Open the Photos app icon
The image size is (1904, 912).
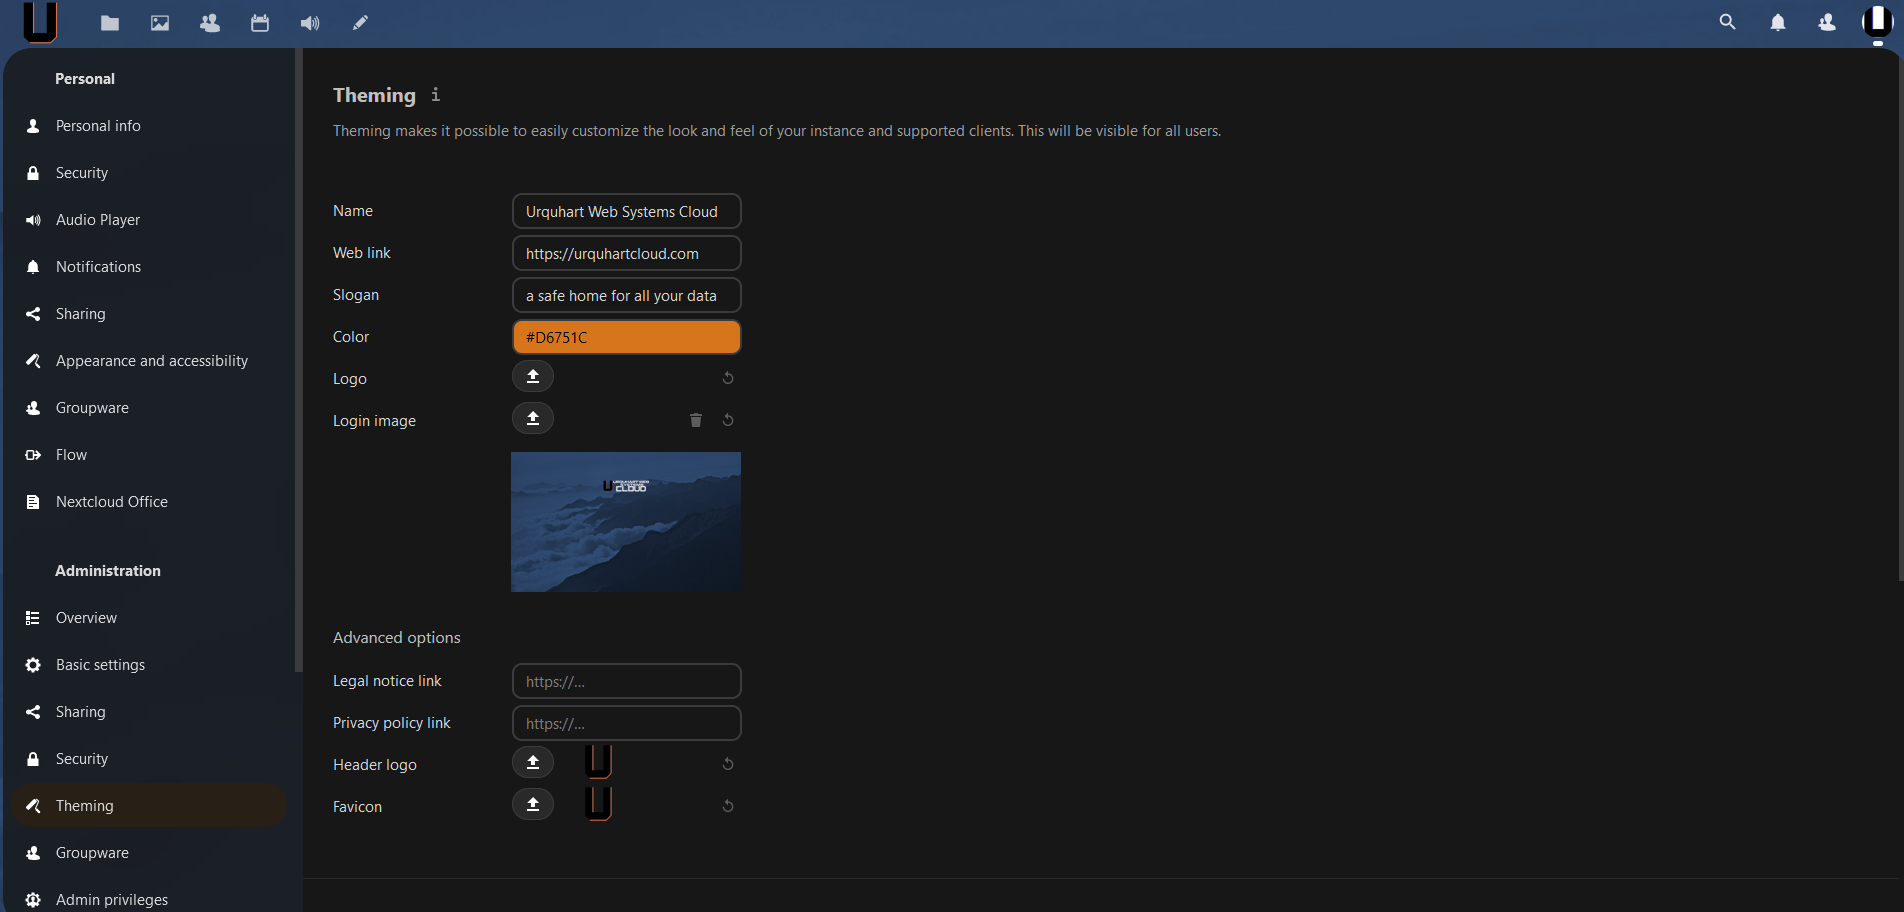pyautogui.click(x=160, y=23)
